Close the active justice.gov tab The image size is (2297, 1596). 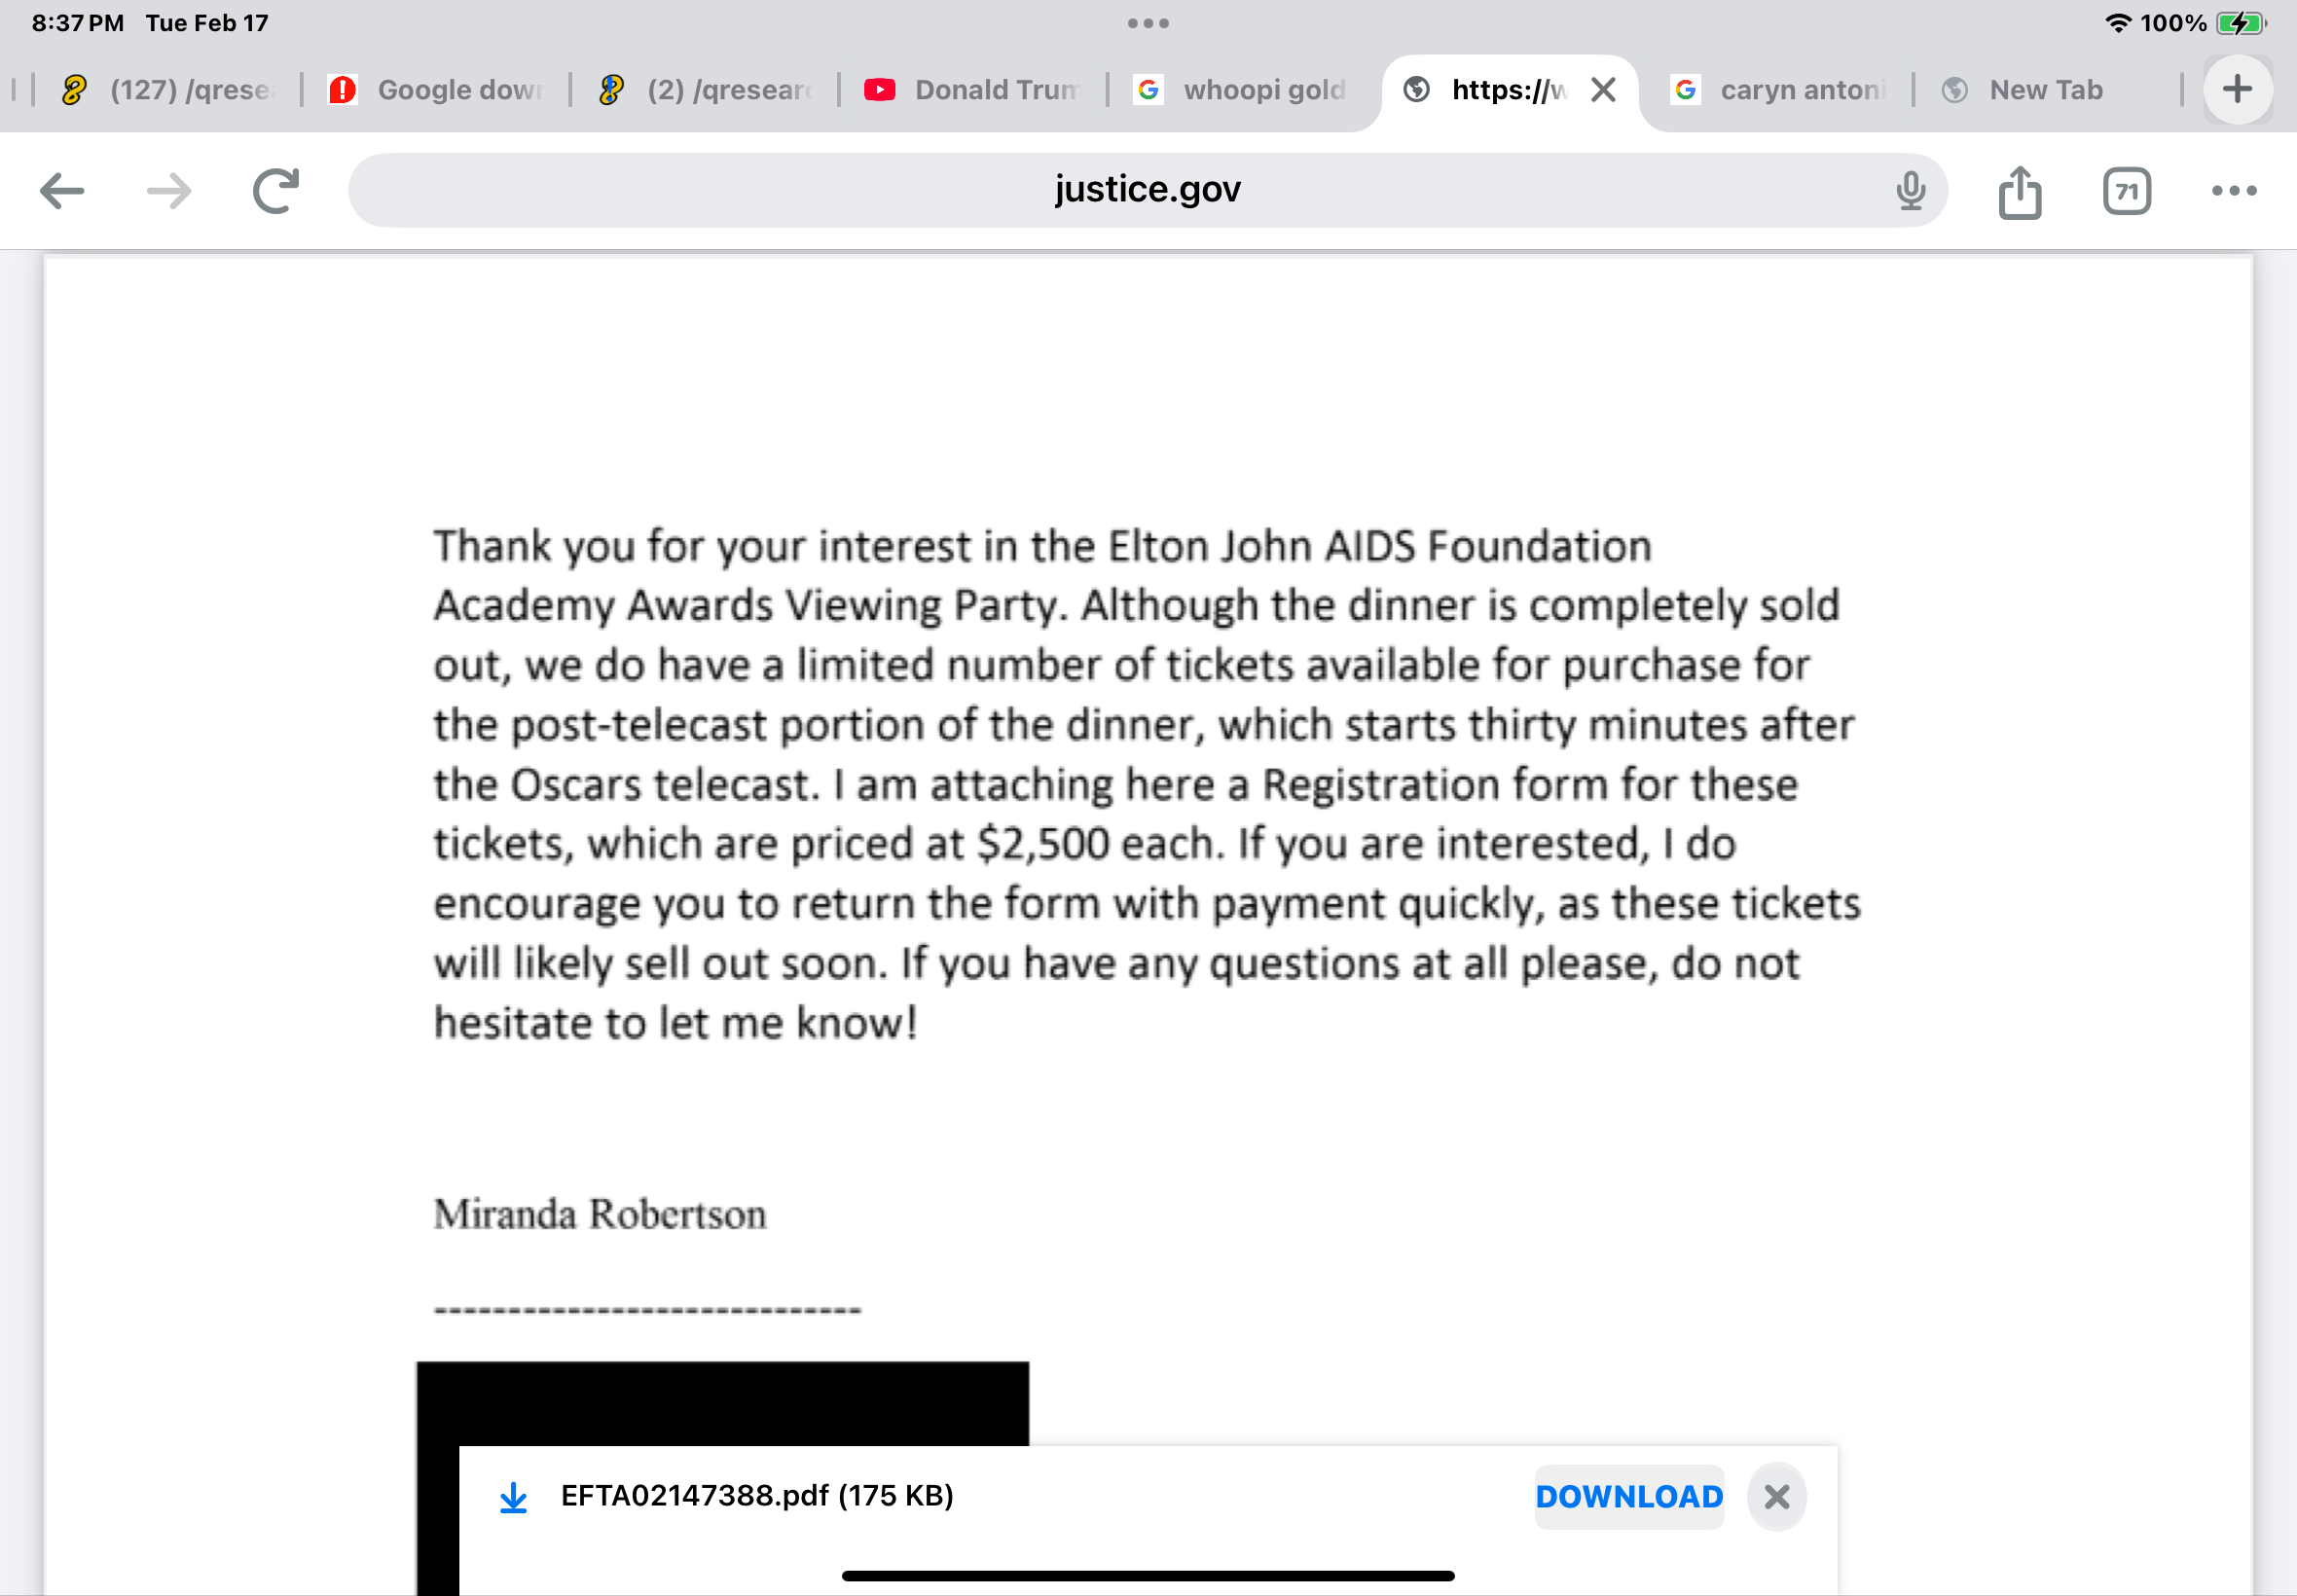[1603, 90]
